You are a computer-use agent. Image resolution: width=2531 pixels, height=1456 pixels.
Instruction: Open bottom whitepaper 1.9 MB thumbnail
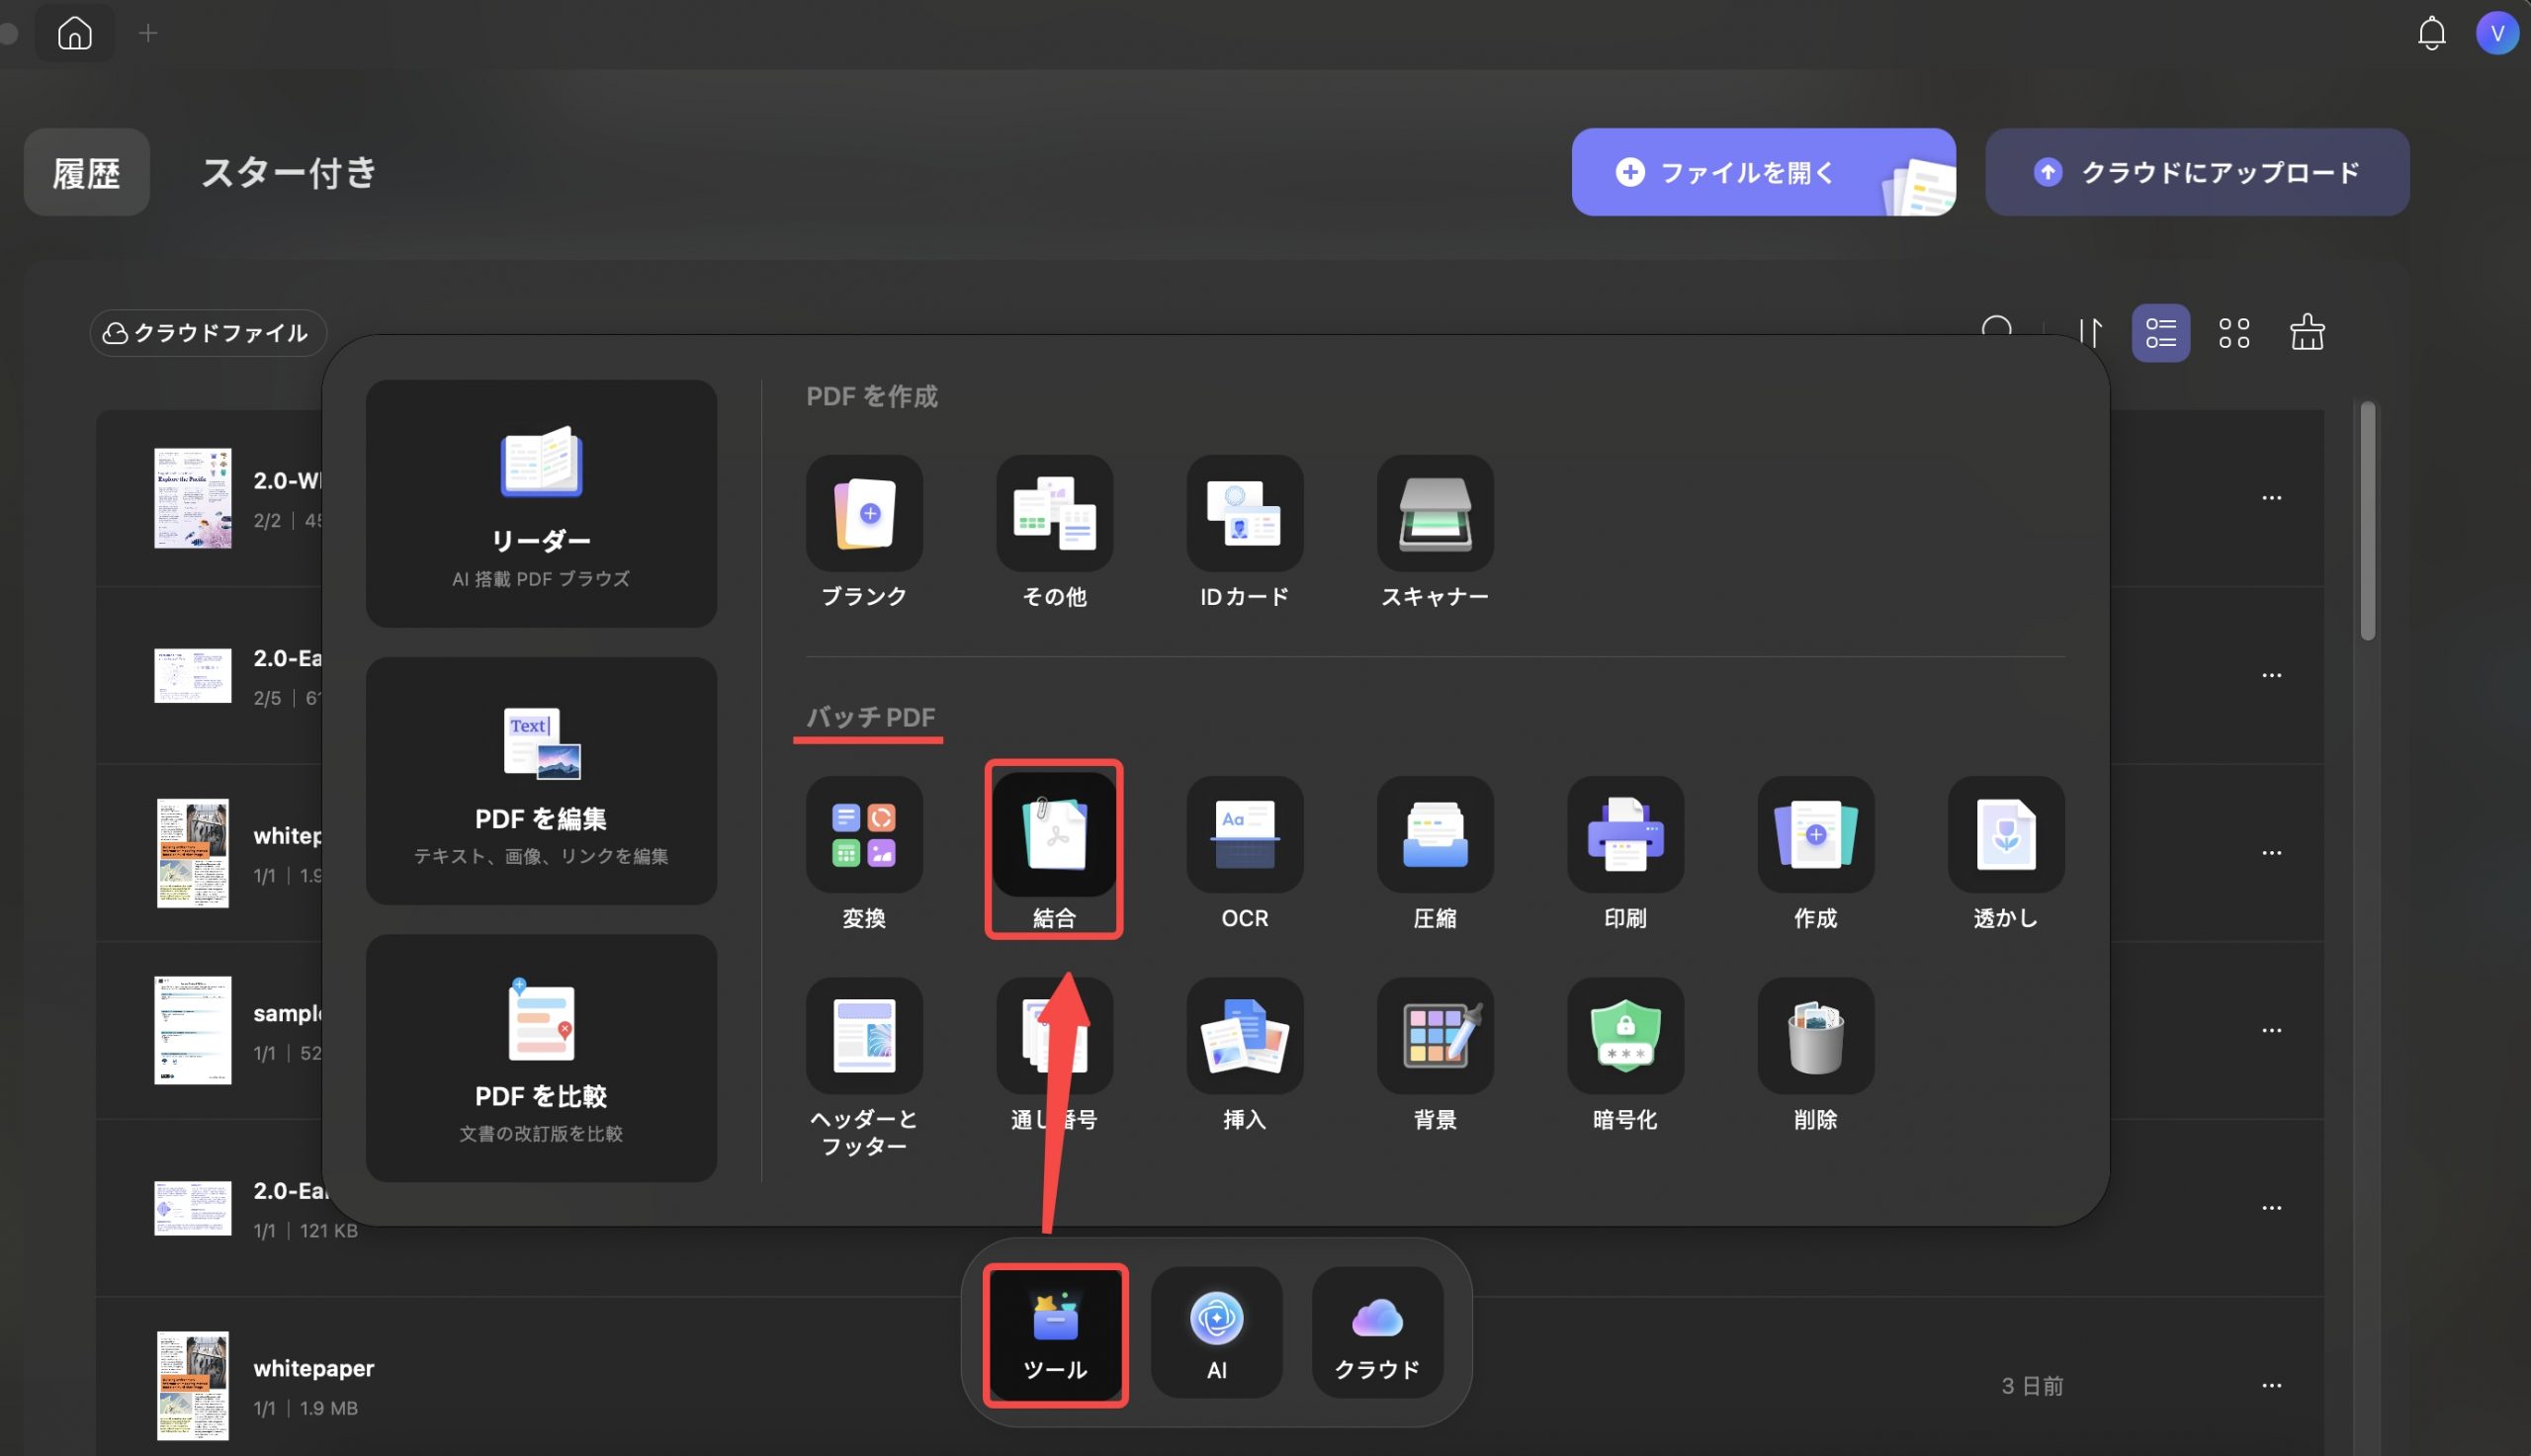193,1386
